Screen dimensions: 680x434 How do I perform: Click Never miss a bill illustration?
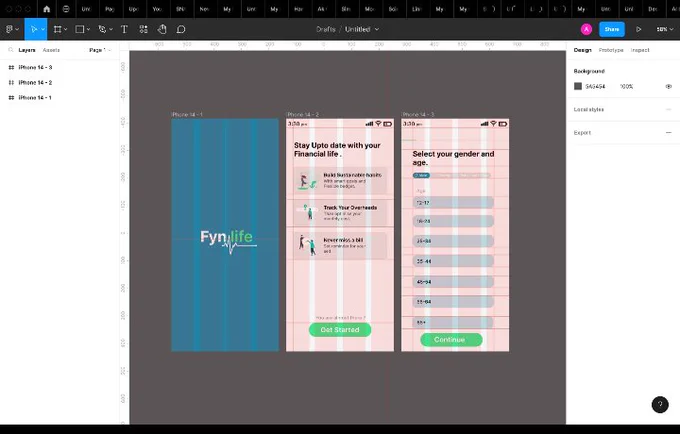307,245
